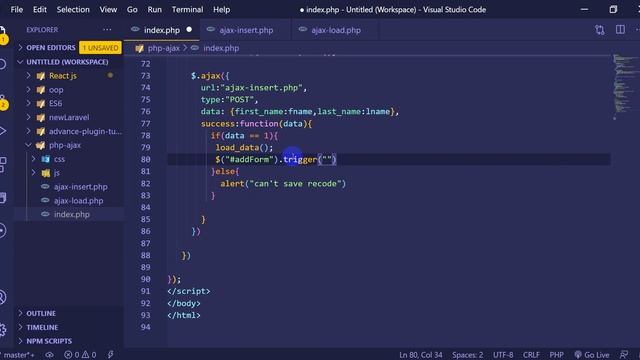Screen dimensions: 640x360
Task: Click the errors and warnings status icon
Action: coord(80,355)
